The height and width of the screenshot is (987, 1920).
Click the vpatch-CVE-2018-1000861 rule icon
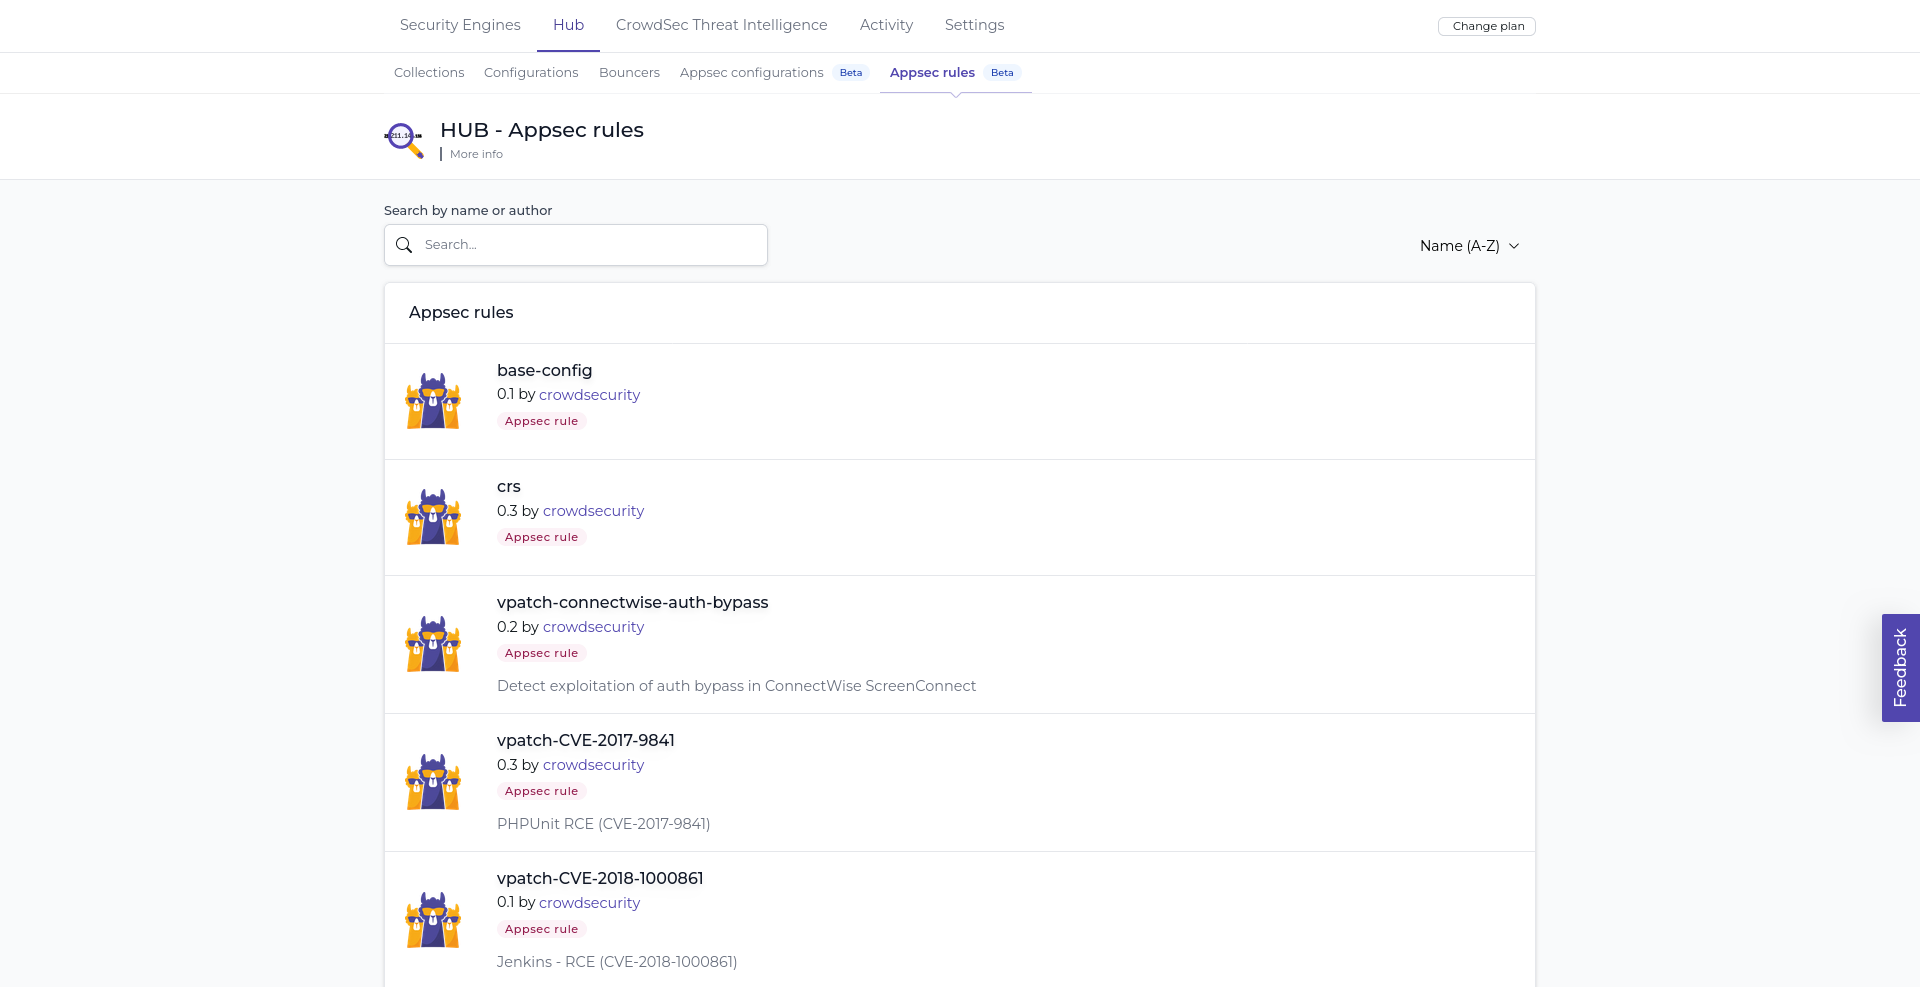click(x=432, y=919)
